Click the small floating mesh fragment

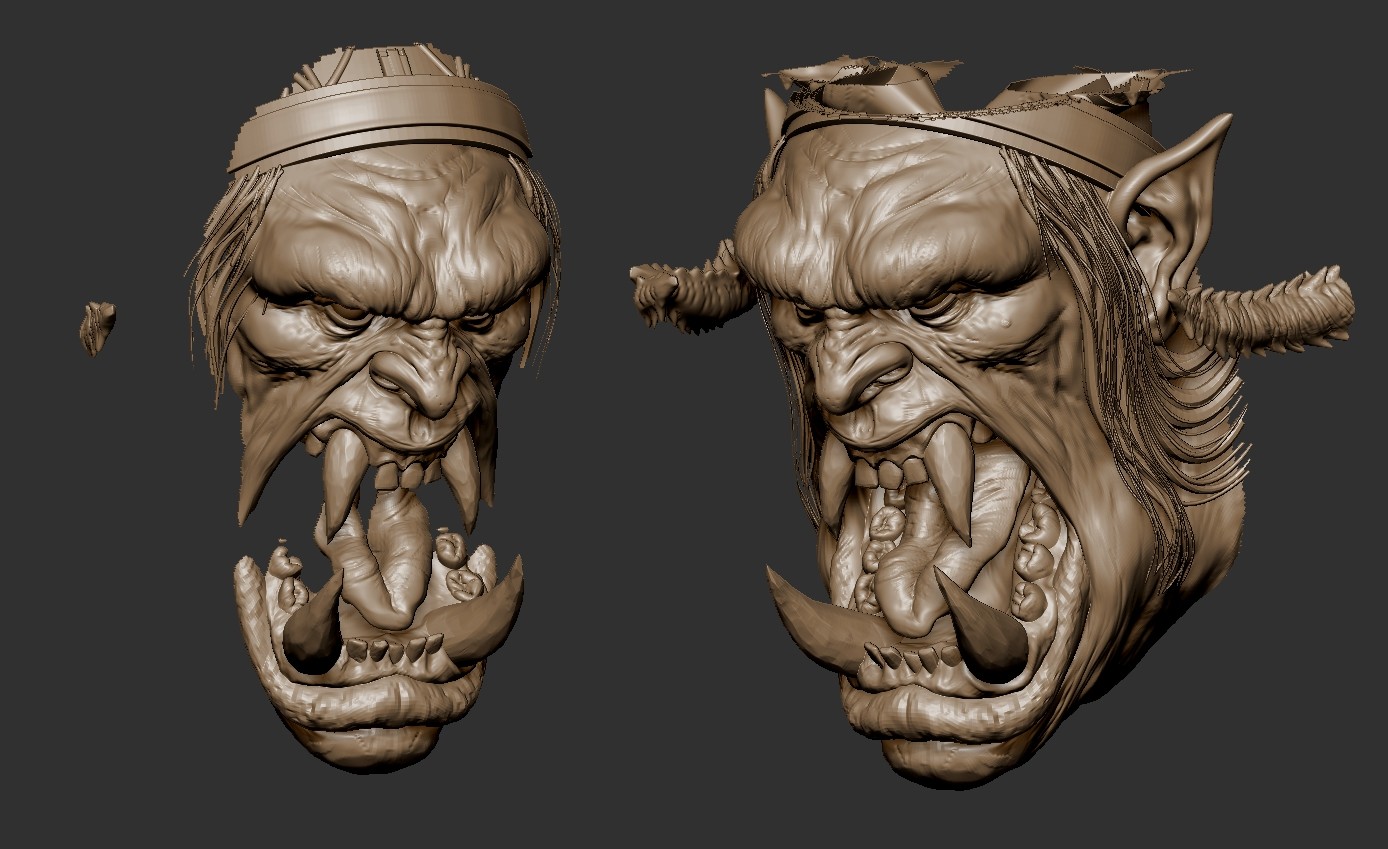tap(97, 328)
